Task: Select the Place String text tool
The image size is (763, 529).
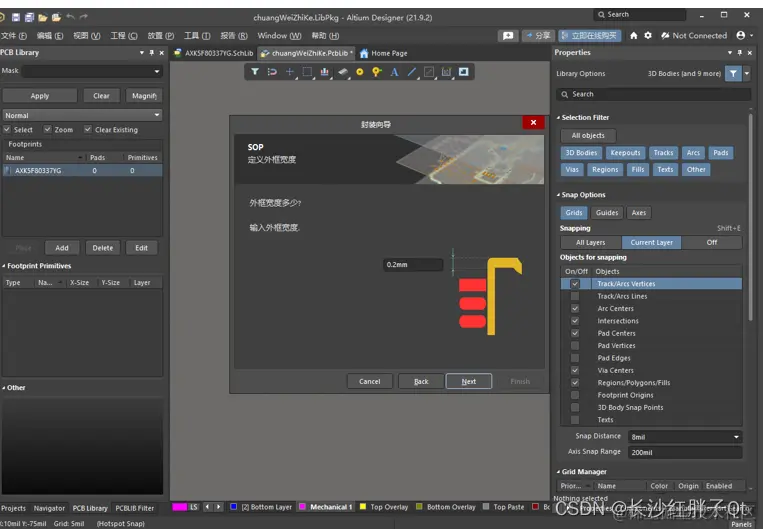Action: coord(394,72)
